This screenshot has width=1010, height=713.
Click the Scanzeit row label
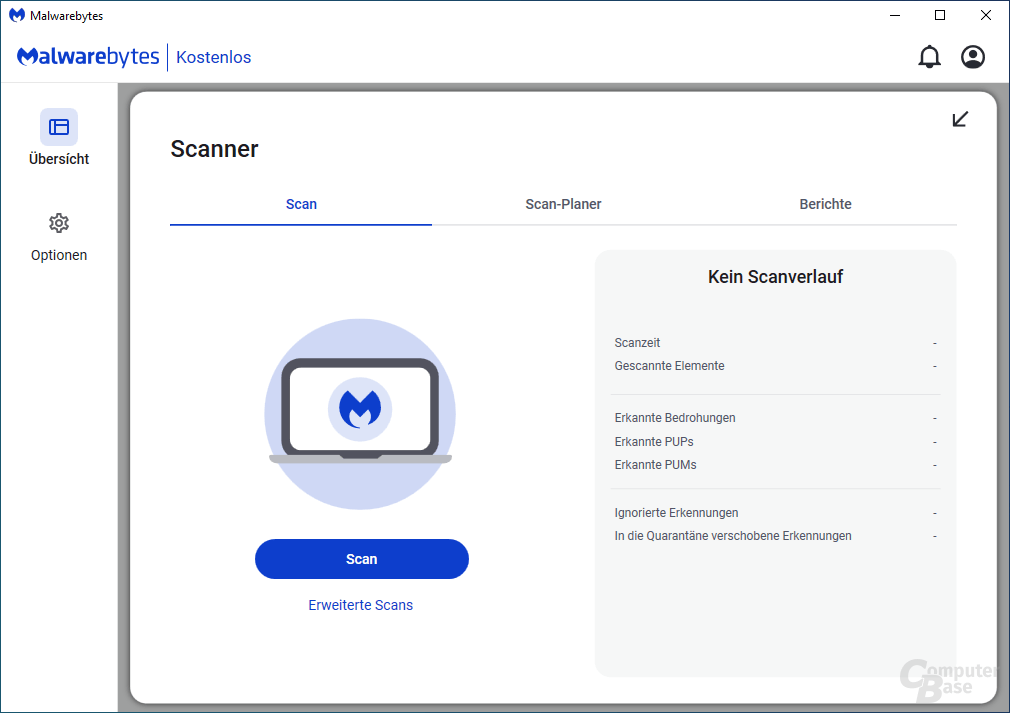(x=637, y=343)
